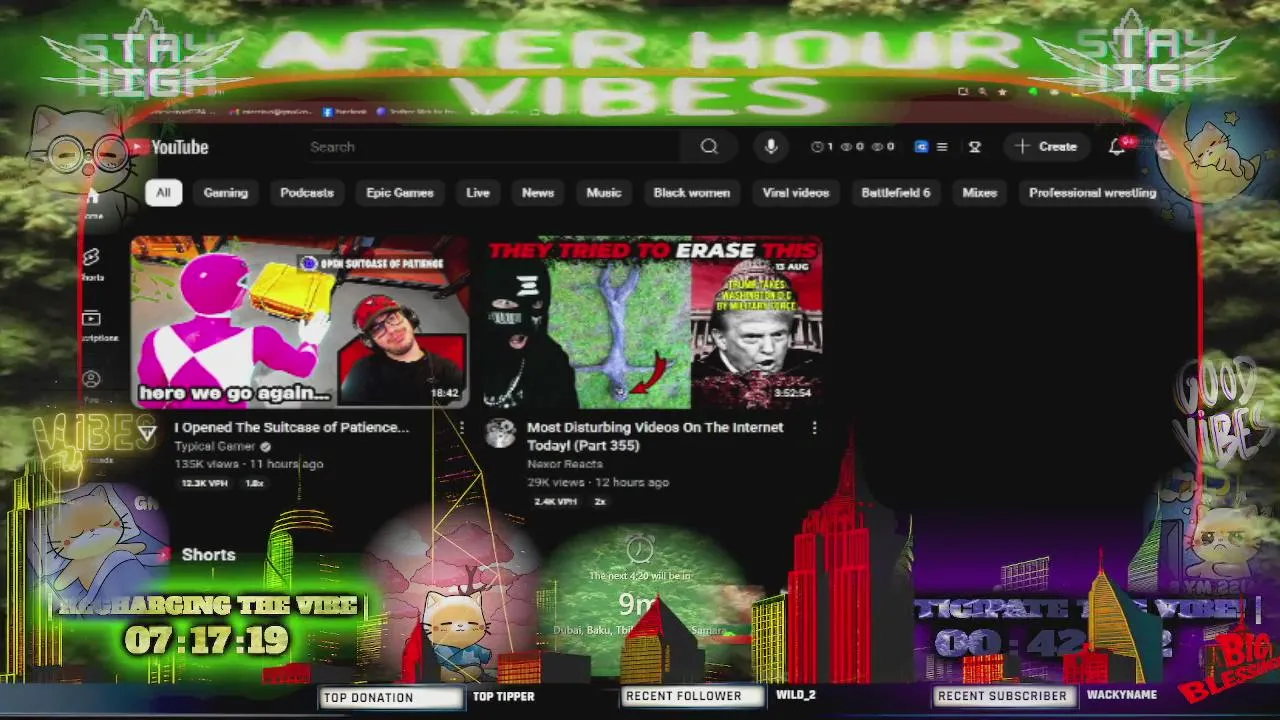Click the '2x' multiplier badge
1280x720 pixels.
(600, 501)
